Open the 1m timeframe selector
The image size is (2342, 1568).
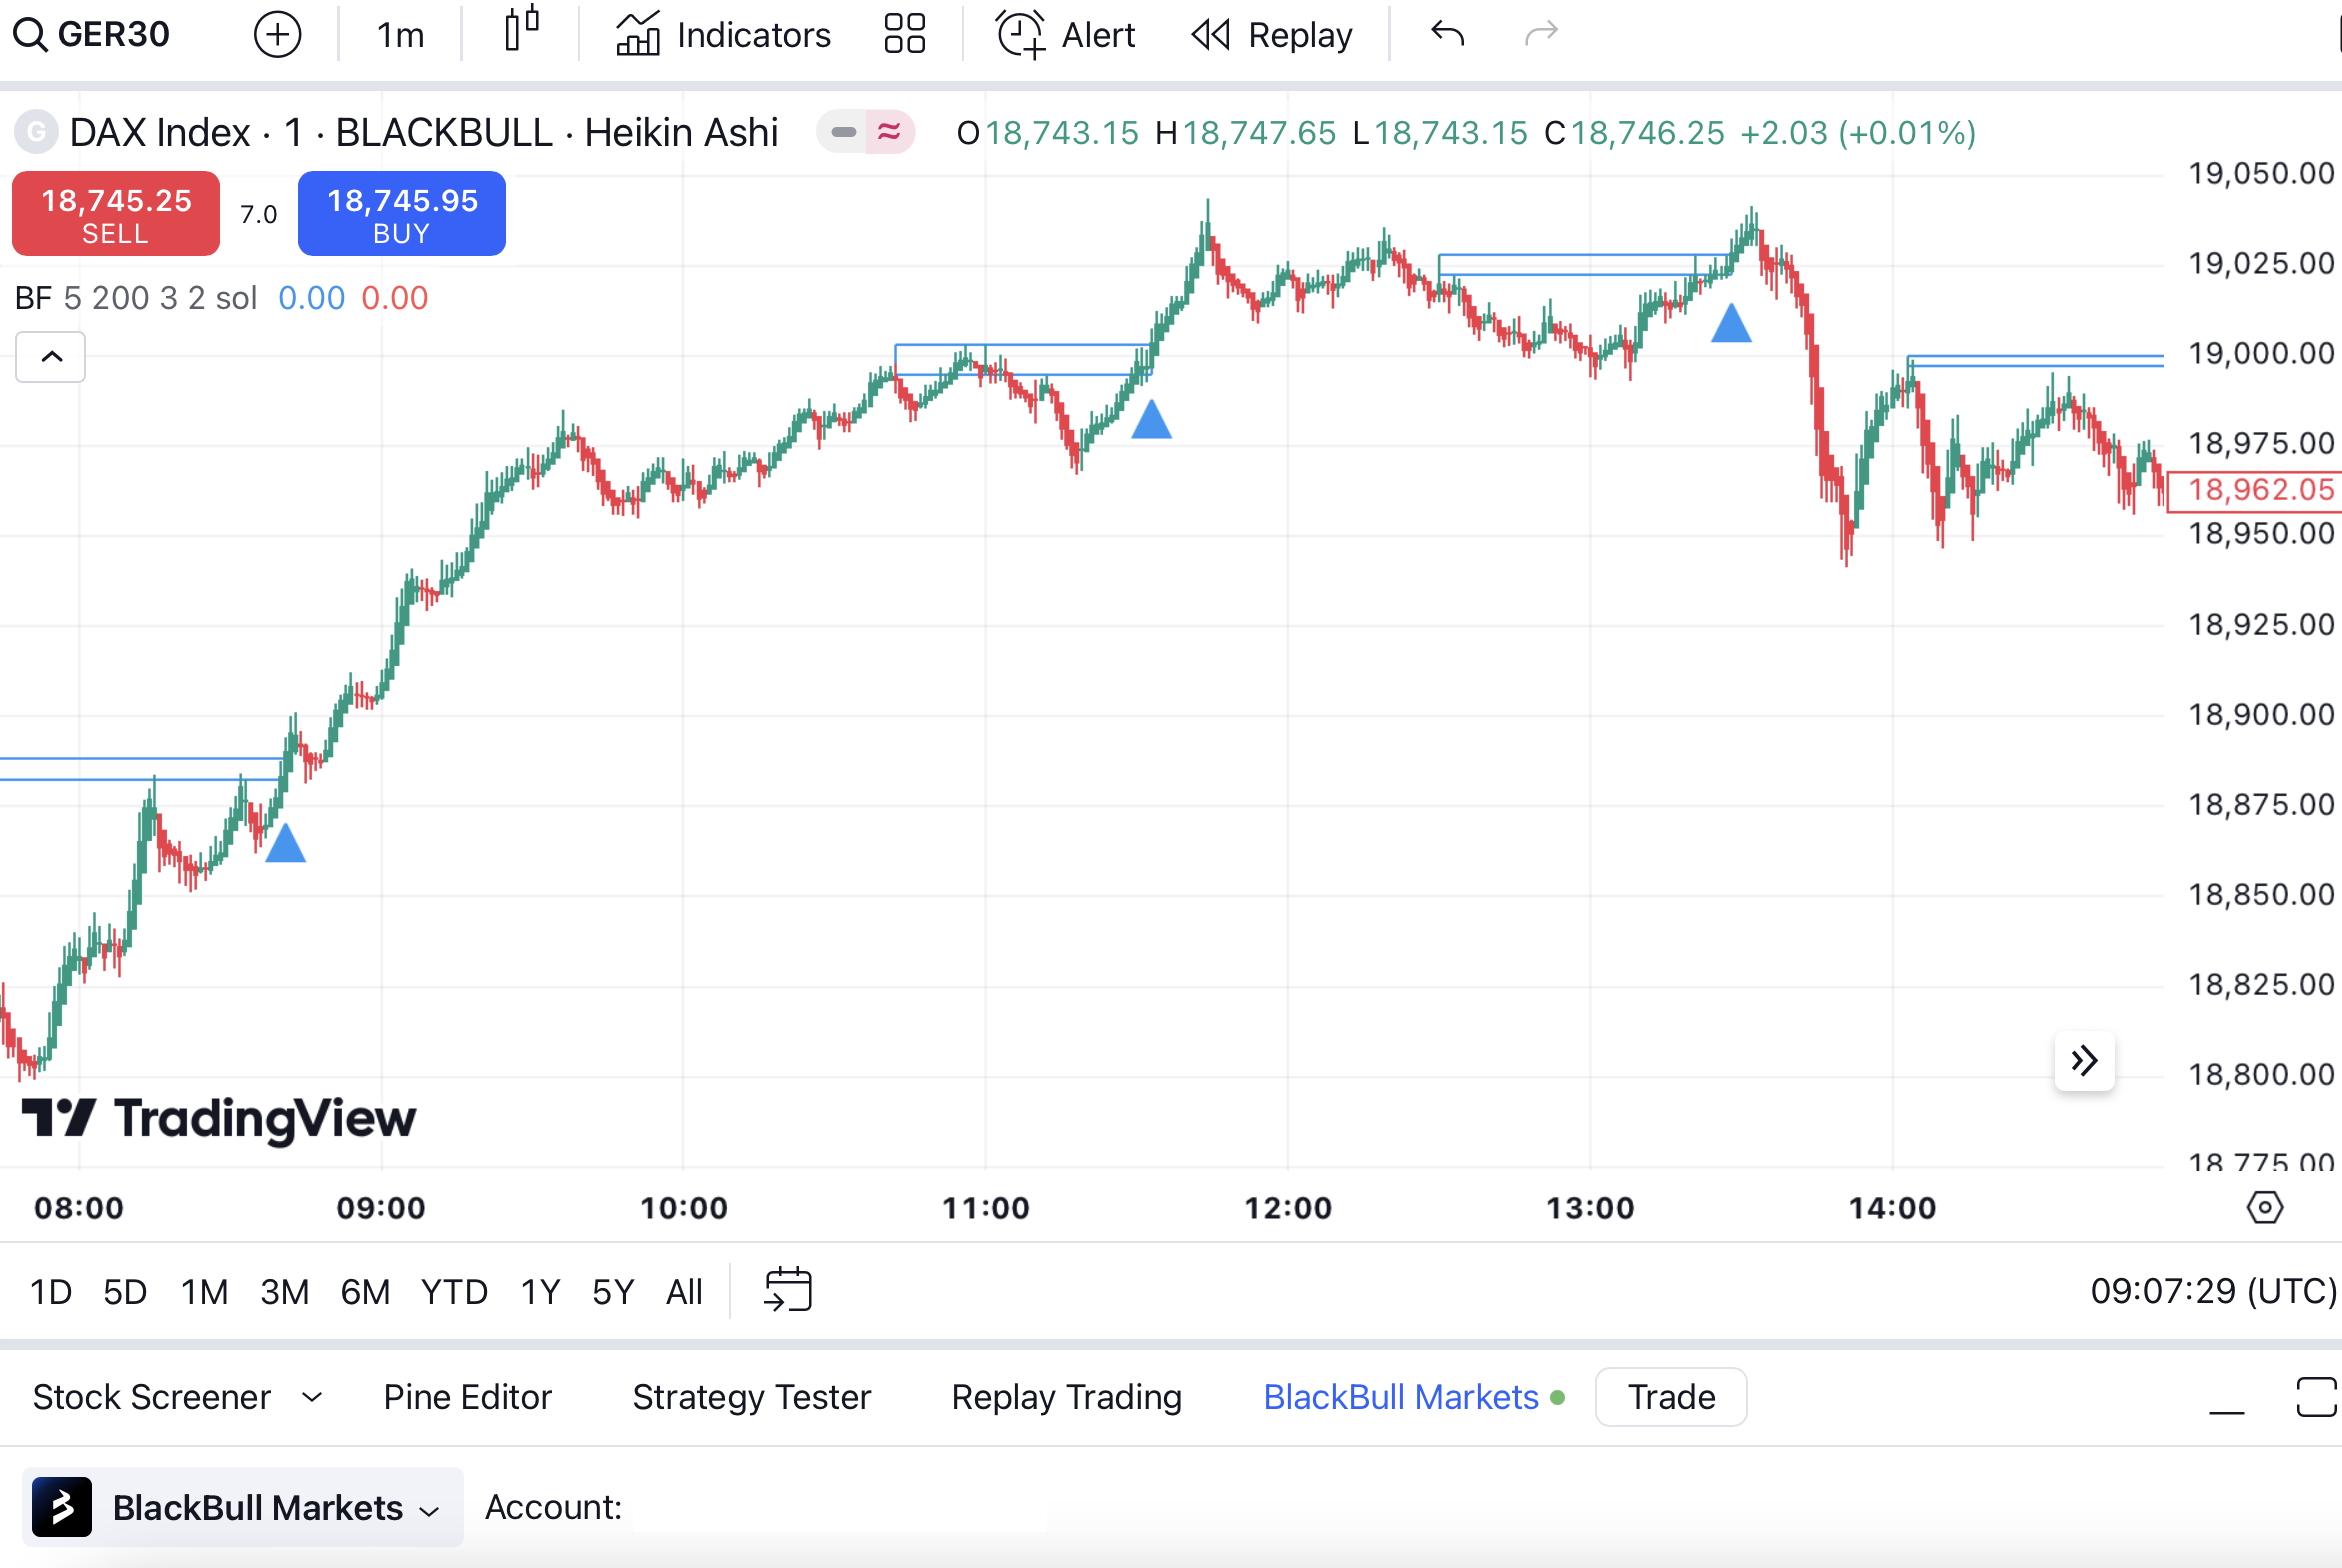click(x=400, y=35)
